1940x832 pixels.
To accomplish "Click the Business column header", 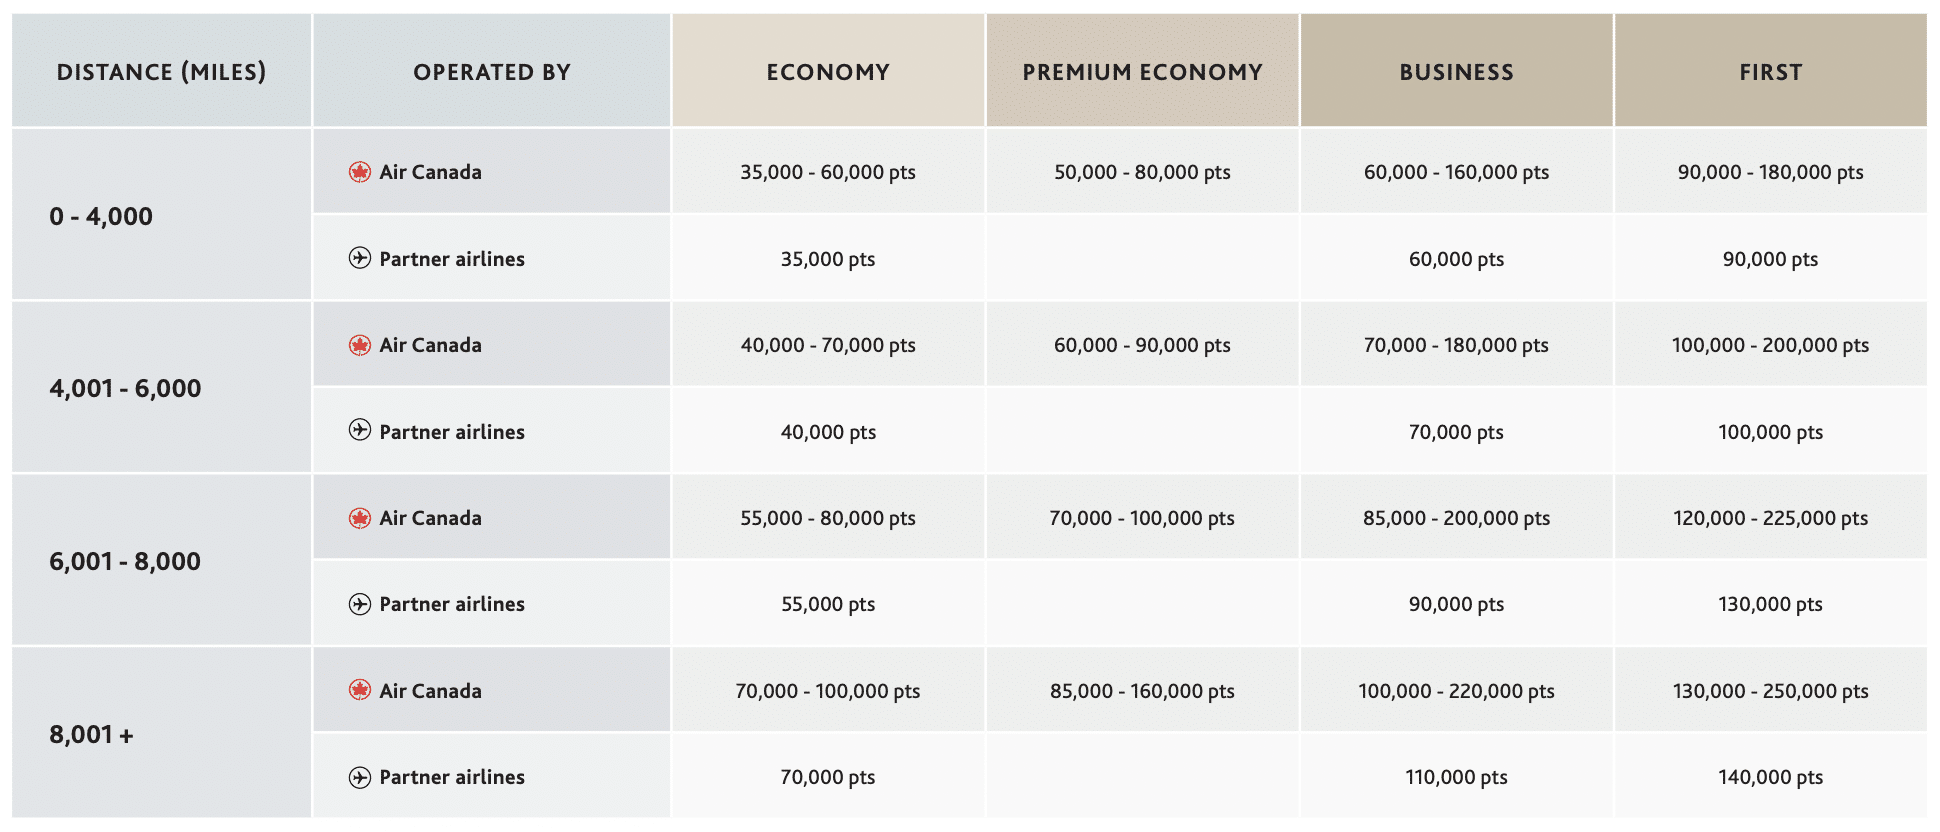I will pos(1456,72).
